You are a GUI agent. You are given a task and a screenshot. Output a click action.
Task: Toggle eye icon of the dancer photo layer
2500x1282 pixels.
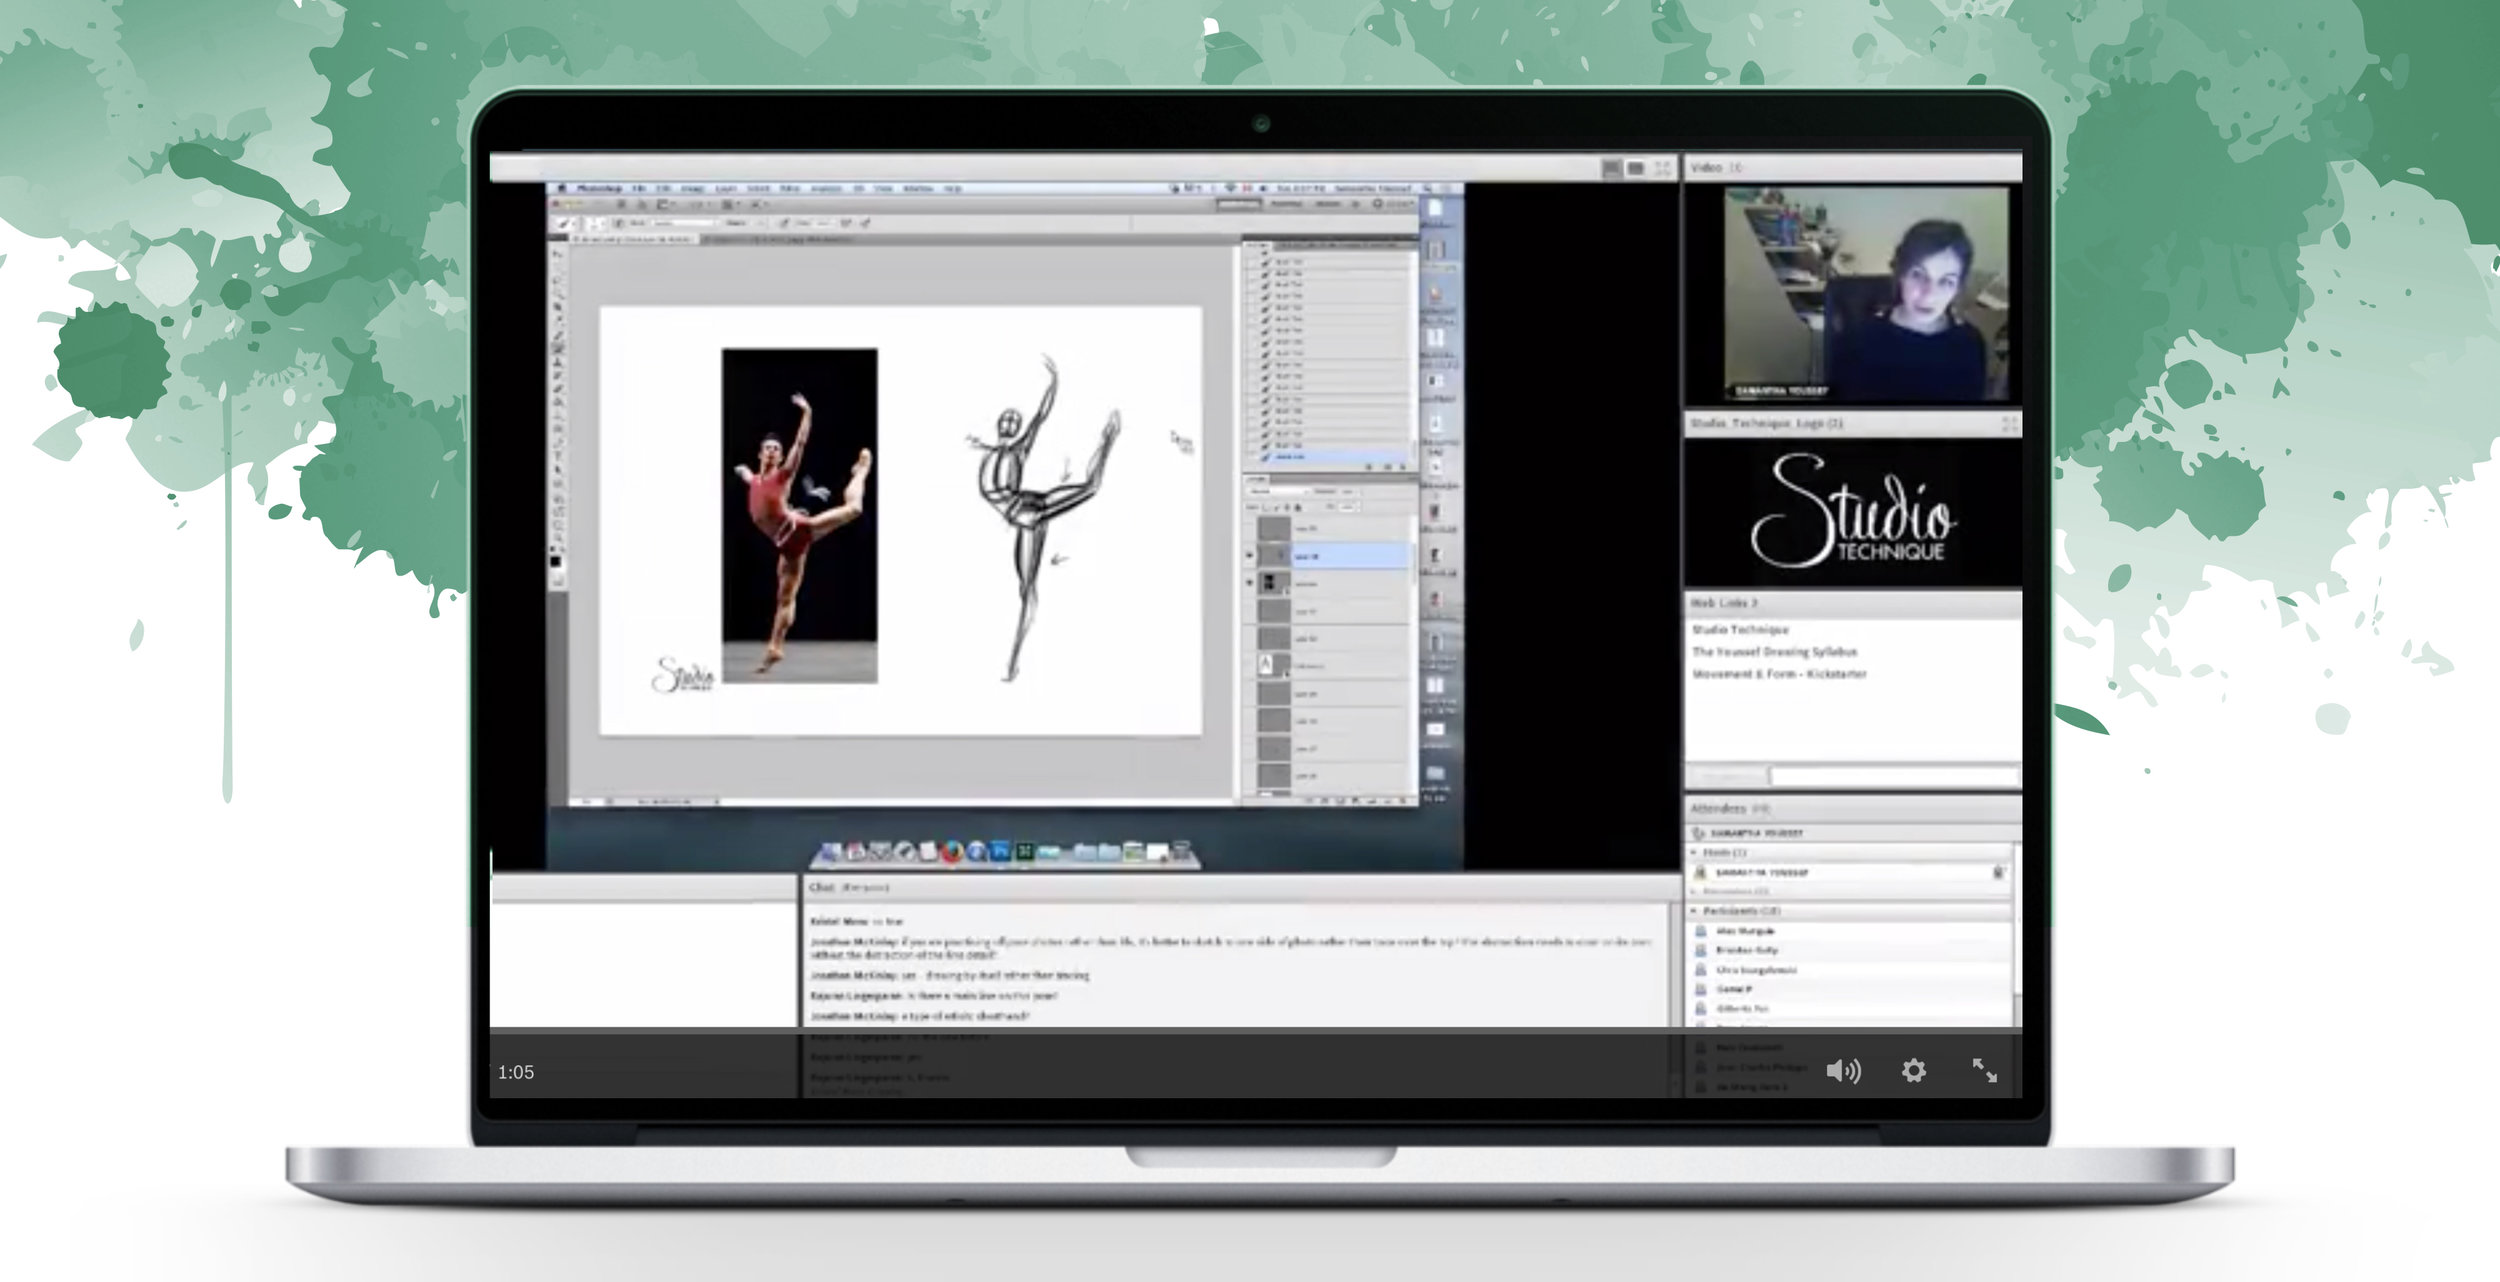1250,582
